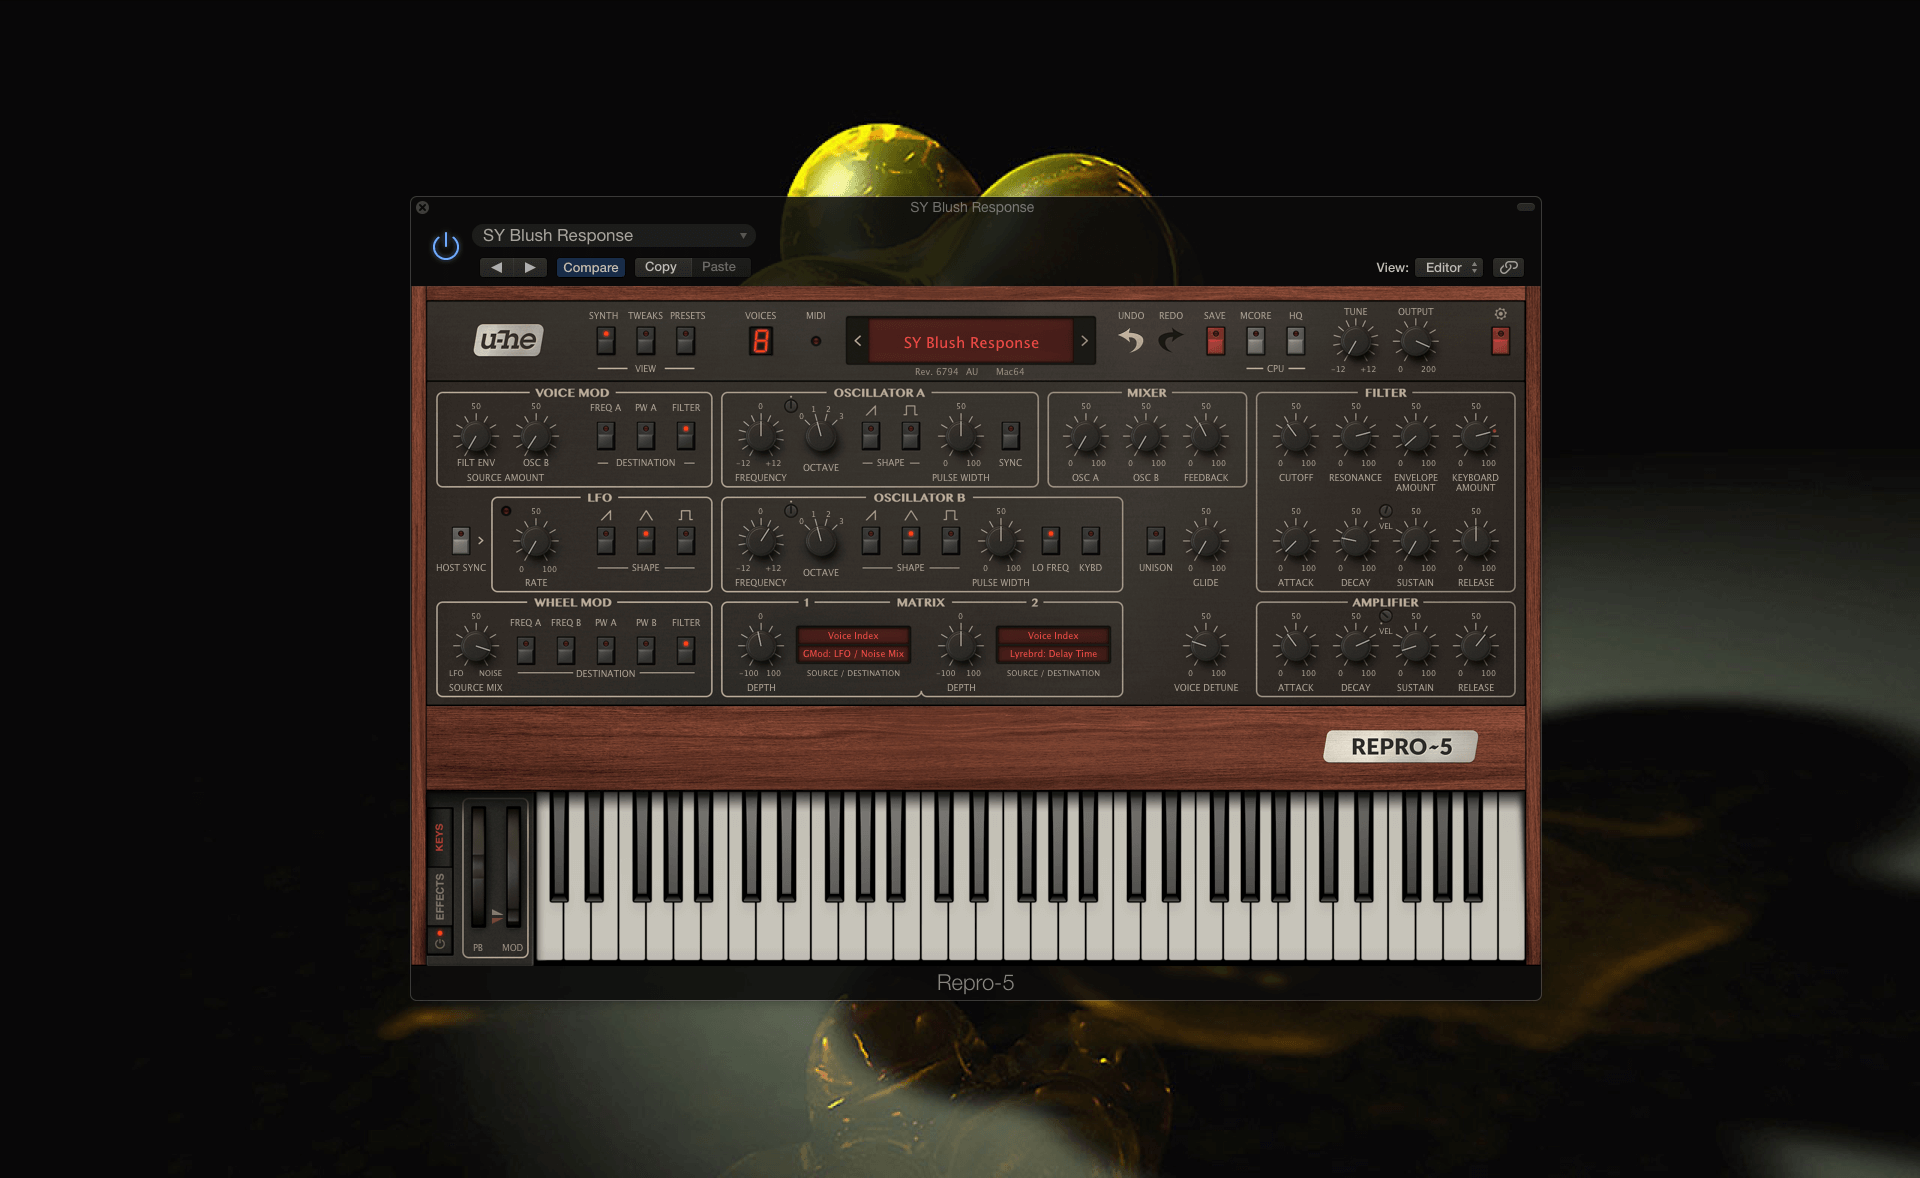Toggle LFO triangle shape switch

(645, 541)
